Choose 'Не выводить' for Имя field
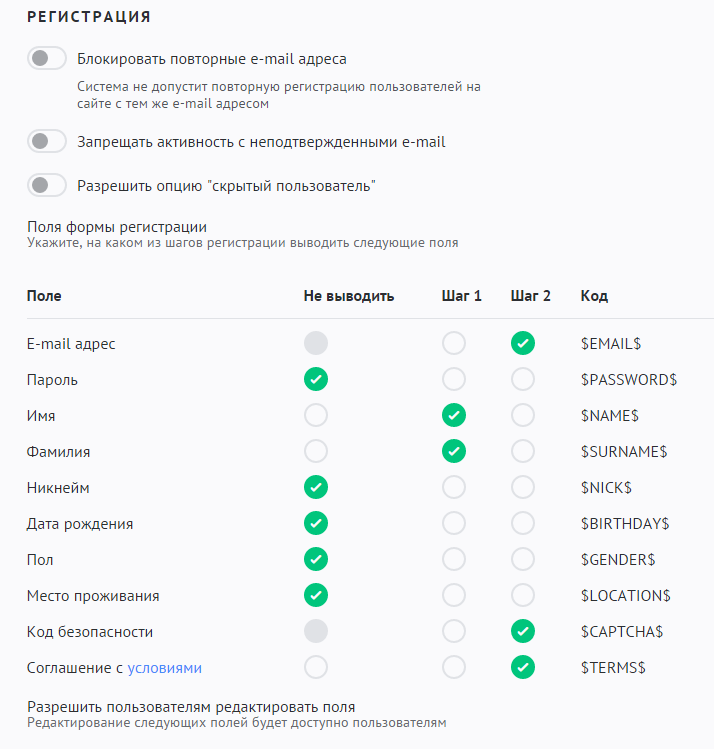The width and height of the screenshot is (714, 749). [316, 416]
